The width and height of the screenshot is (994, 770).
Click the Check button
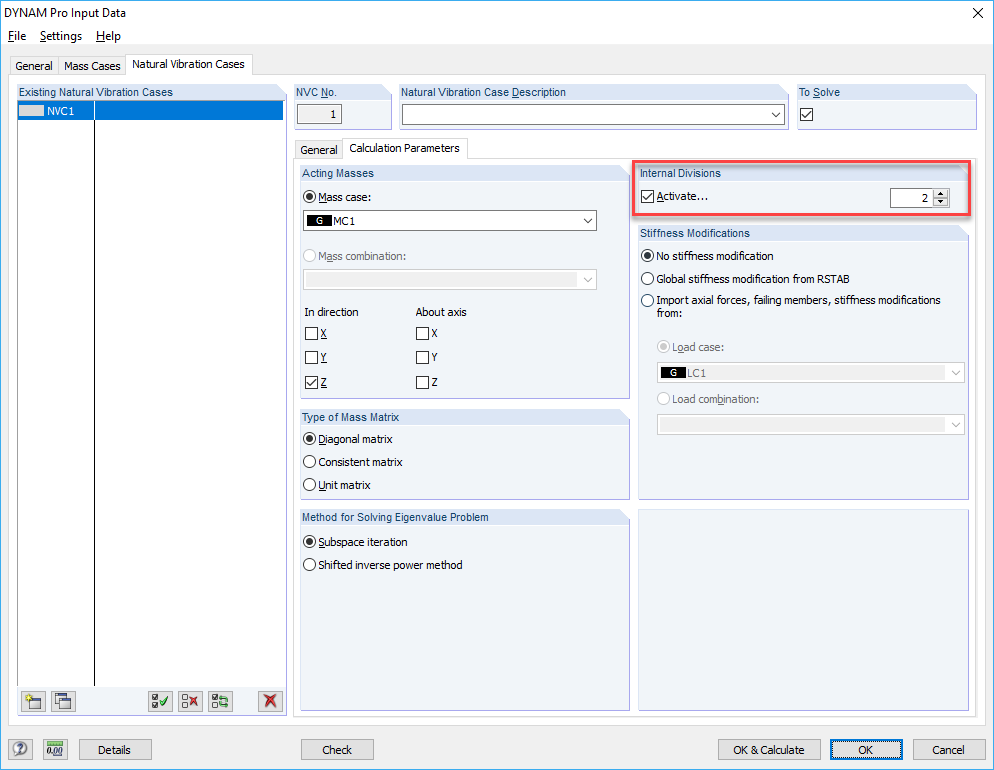tap(337, 750)
